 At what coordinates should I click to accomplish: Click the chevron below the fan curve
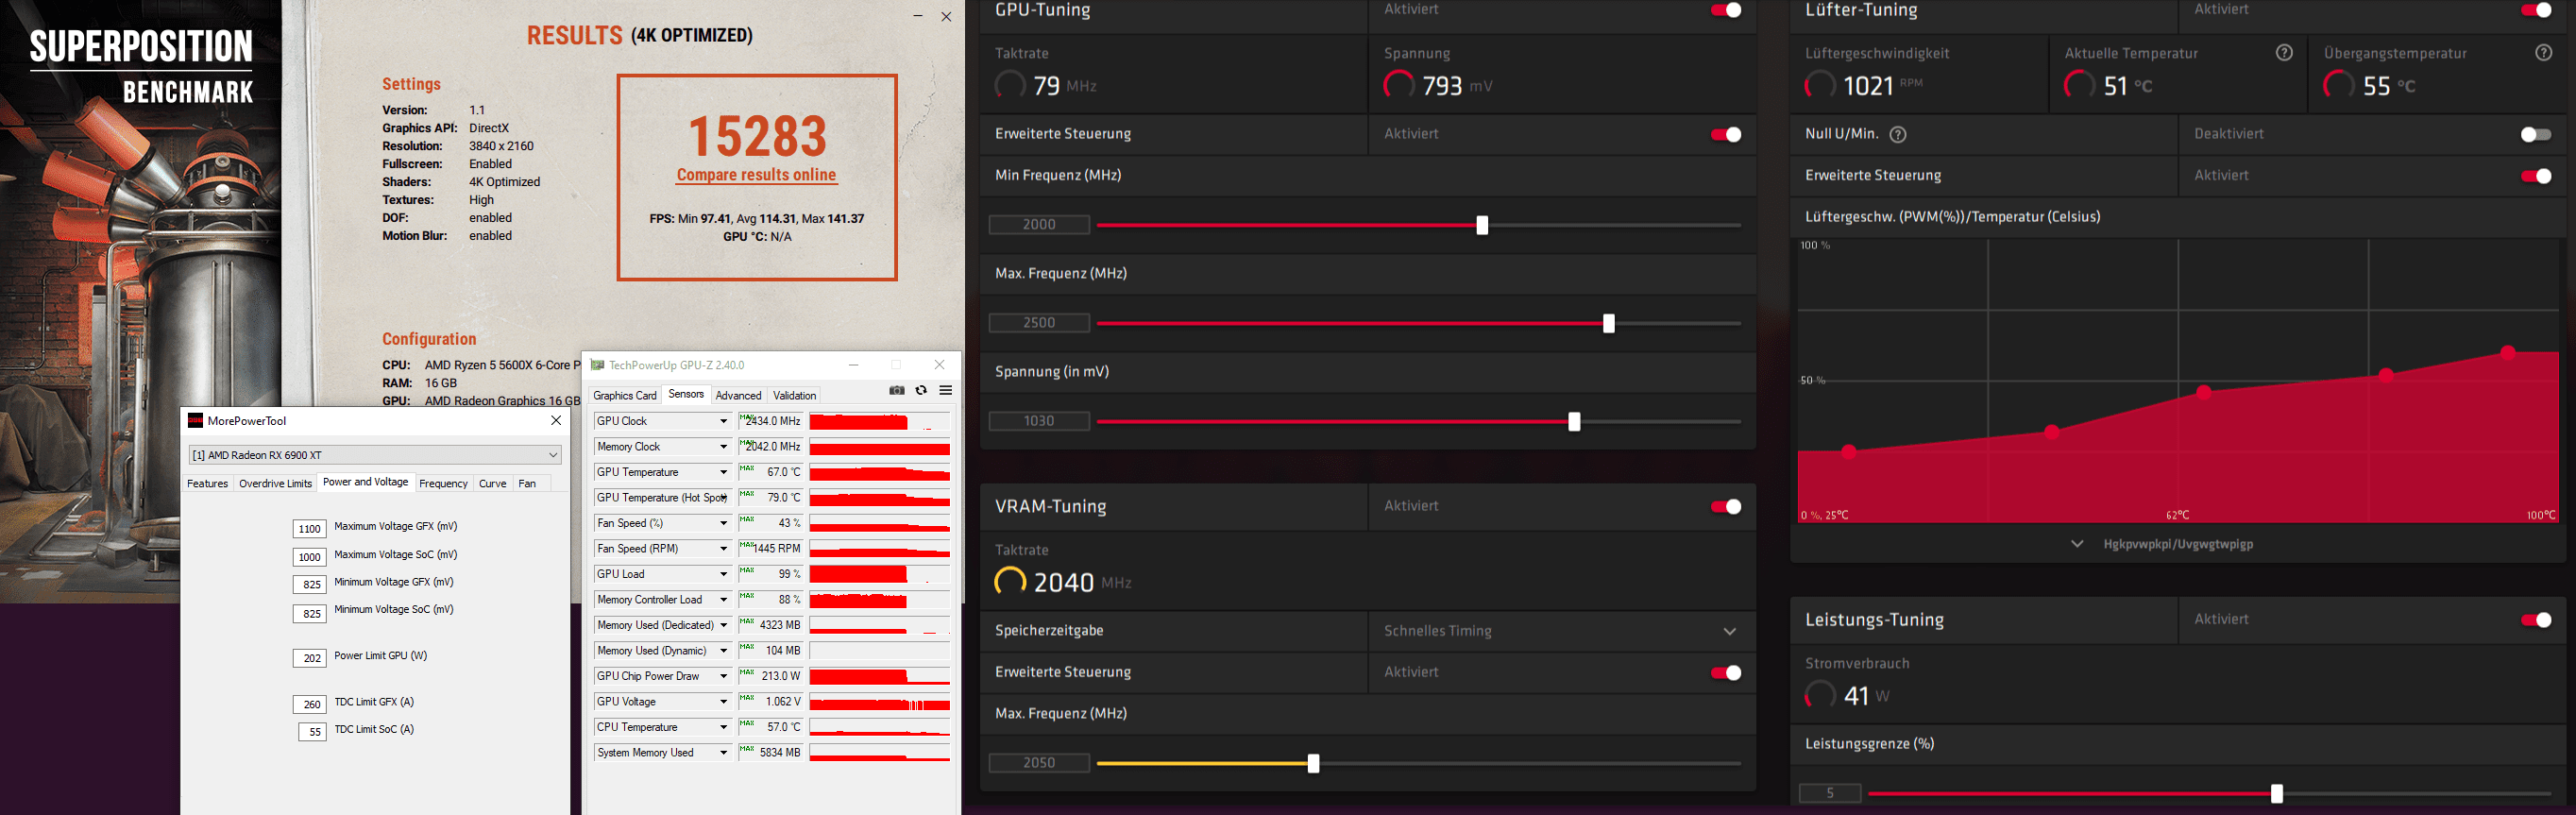click(x=2077, y=544)
